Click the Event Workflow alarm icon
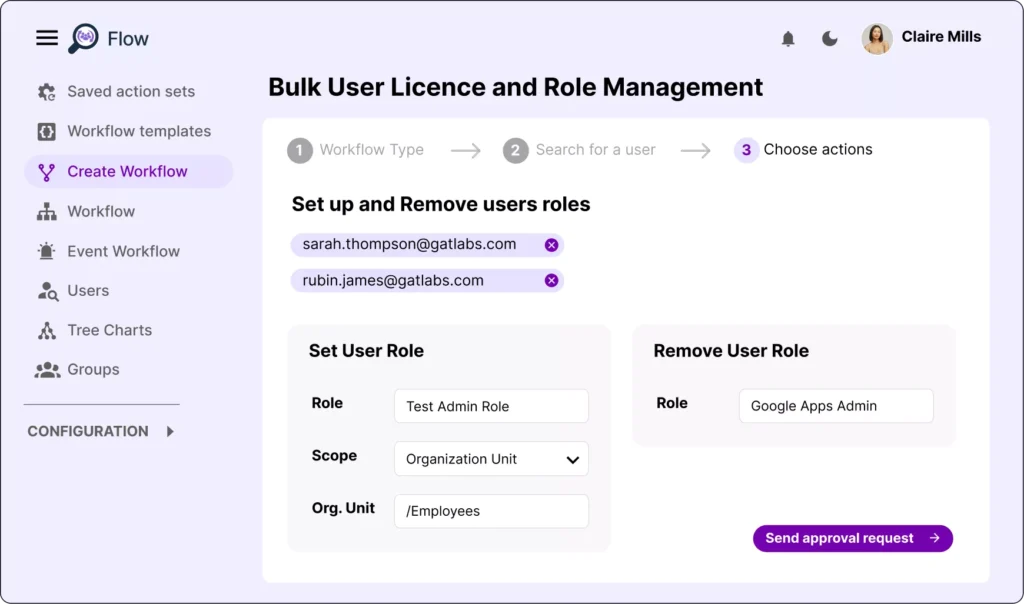 (46, 251)
